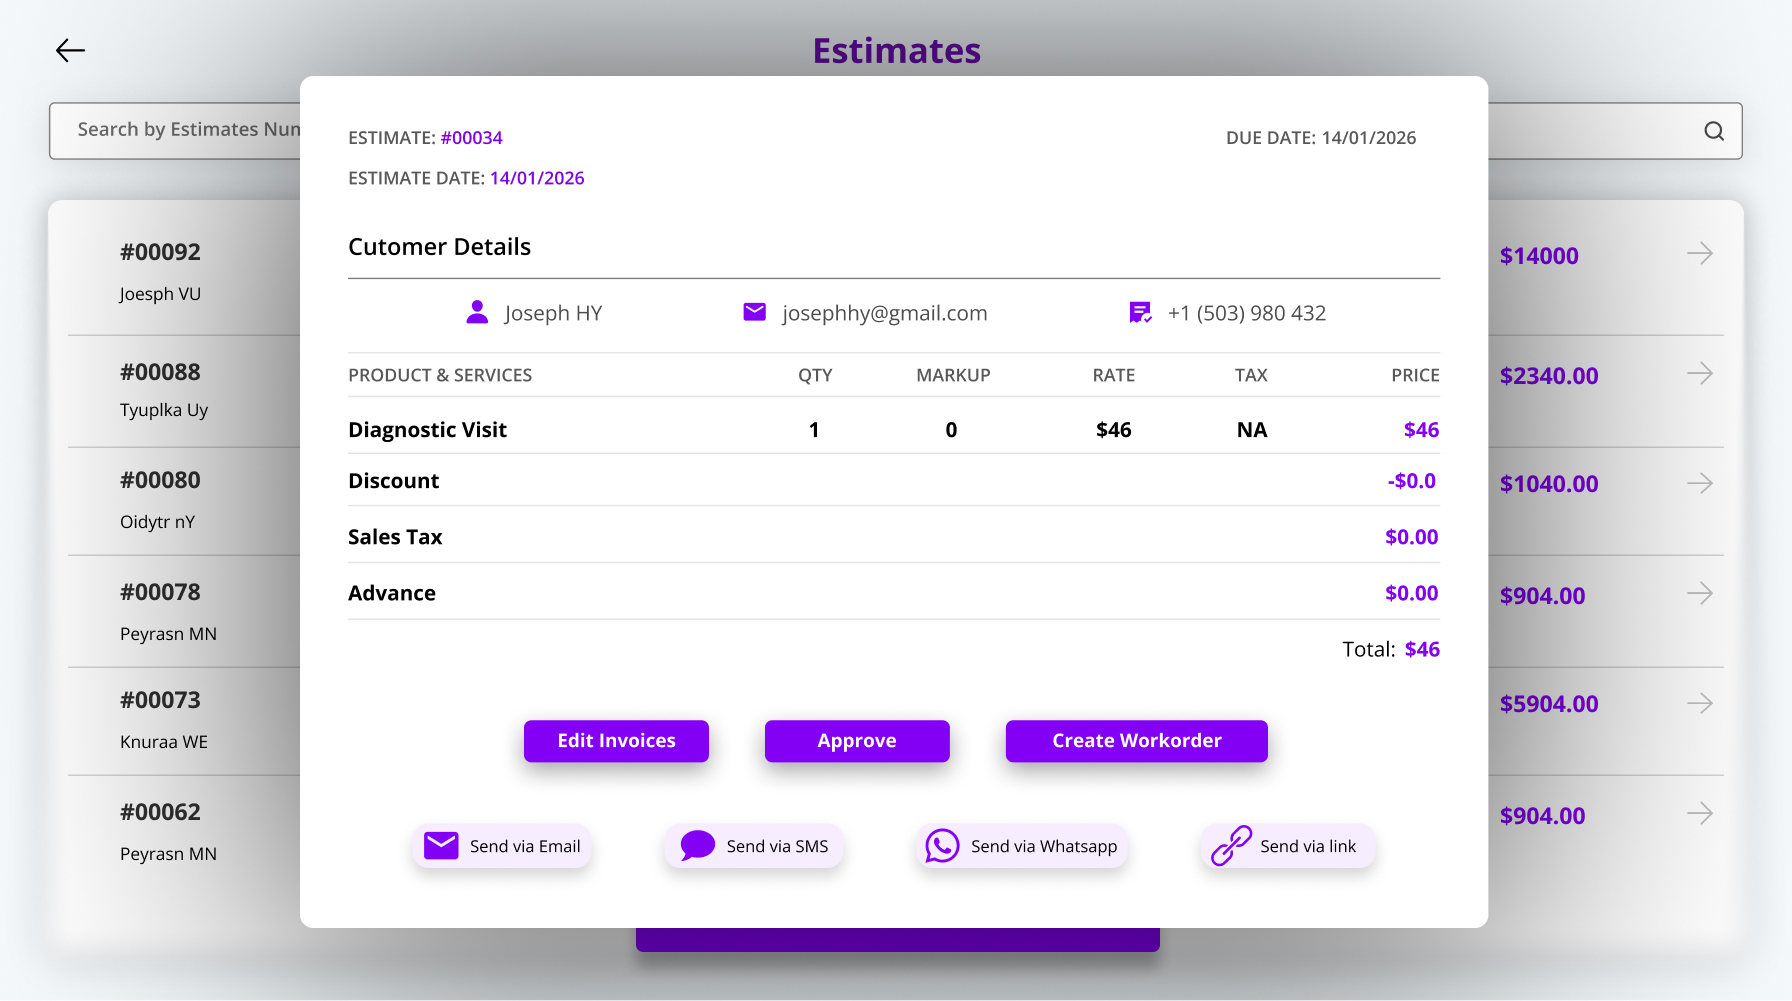Screen dimensions: 1792x1001
Task: Open the arrow for the $2340.00 estimate
Action: (1699, 374)
